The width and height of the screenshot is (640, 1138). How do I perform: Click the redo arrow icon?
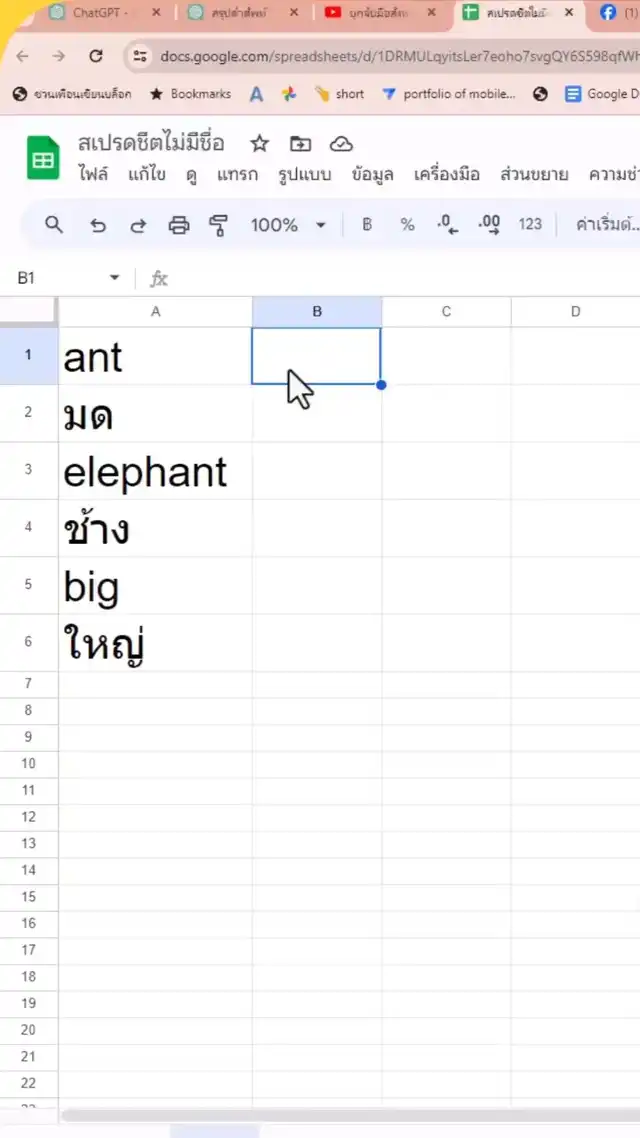pyautogui.click(x=138, y=225)
